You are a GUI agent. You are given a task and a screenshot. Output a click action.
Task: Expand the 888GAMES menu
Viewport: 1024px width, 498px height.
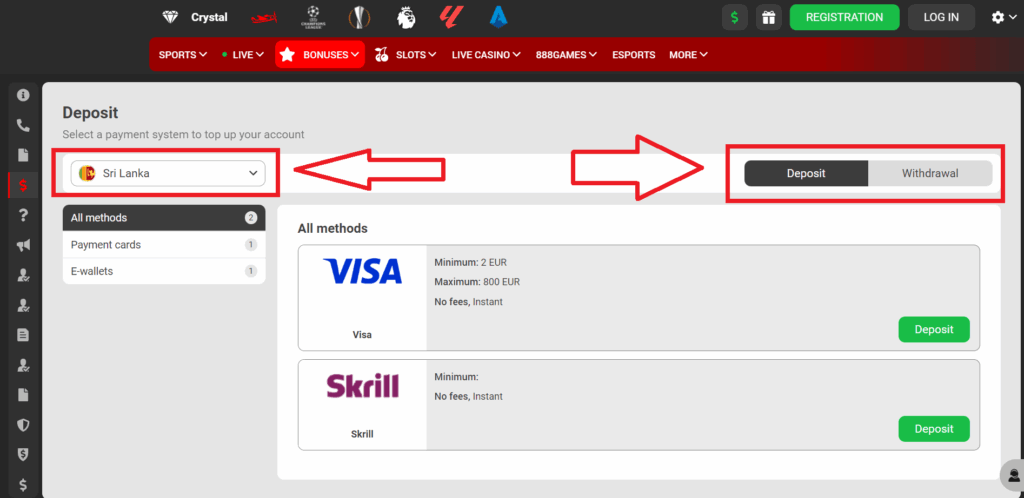[566, 55]
